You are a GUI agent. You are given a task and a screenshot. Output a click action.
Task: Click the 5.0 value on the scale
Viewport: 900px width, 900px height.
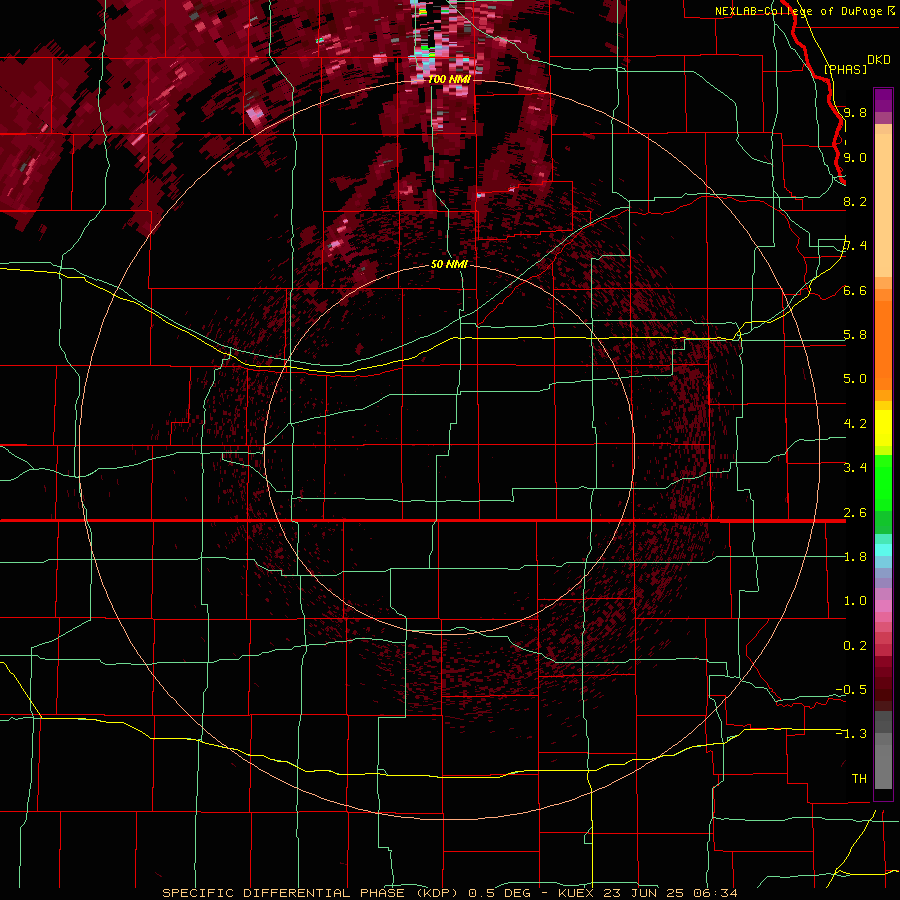click(x=855, y=379)
